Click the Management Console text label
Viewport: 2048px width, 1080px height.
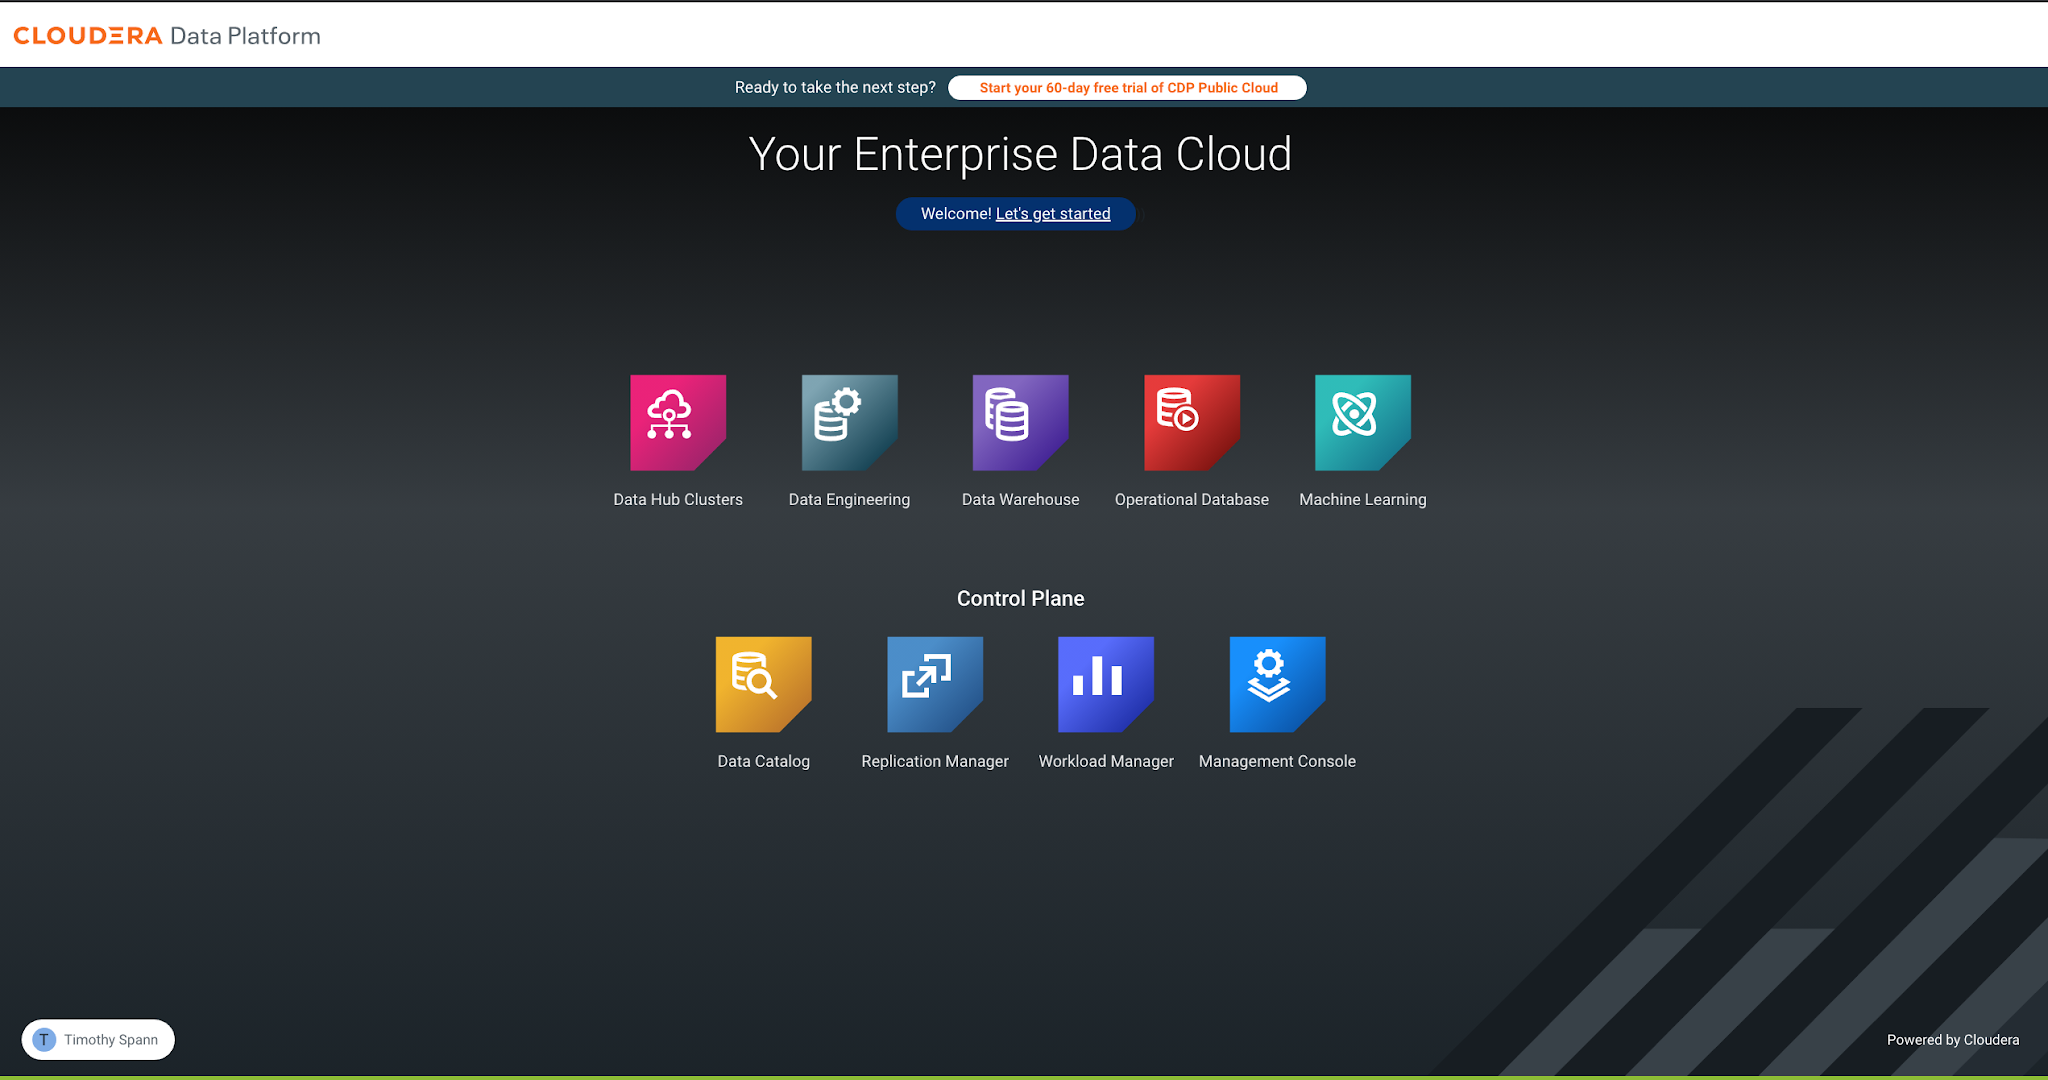coord(1277,761)
